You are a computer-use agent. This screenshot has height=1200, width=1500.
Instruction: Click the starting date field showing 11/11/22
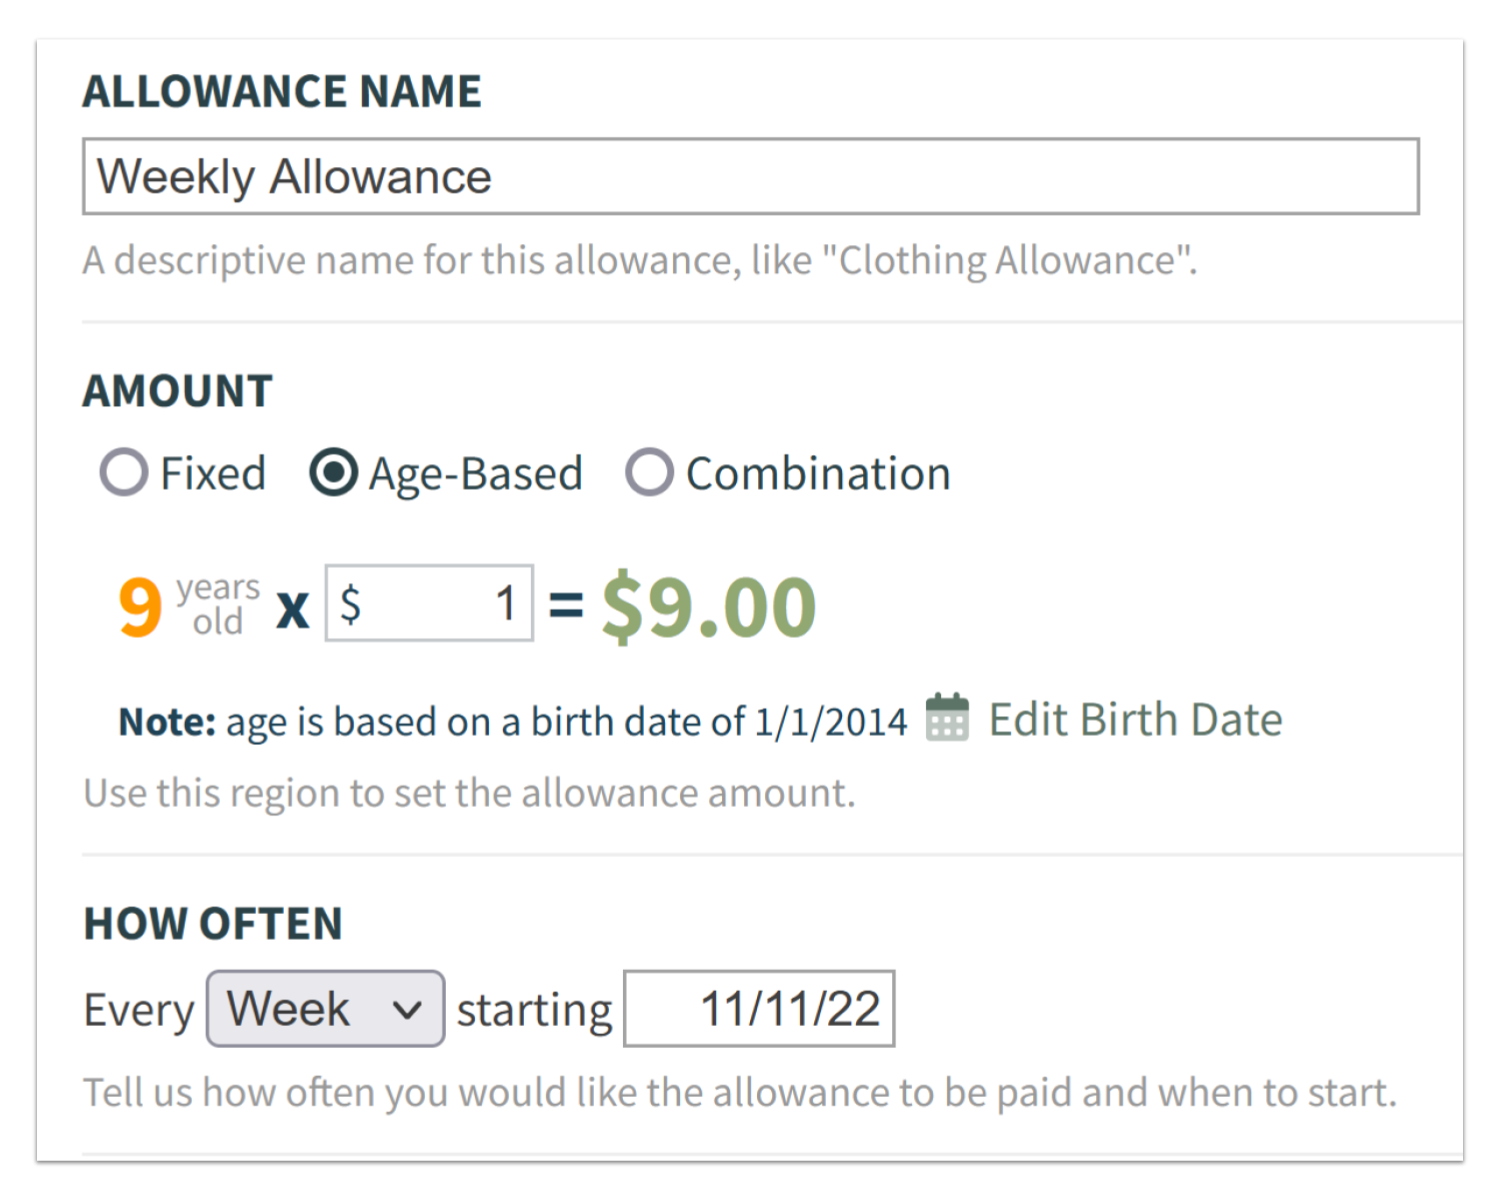(759, 1008)
